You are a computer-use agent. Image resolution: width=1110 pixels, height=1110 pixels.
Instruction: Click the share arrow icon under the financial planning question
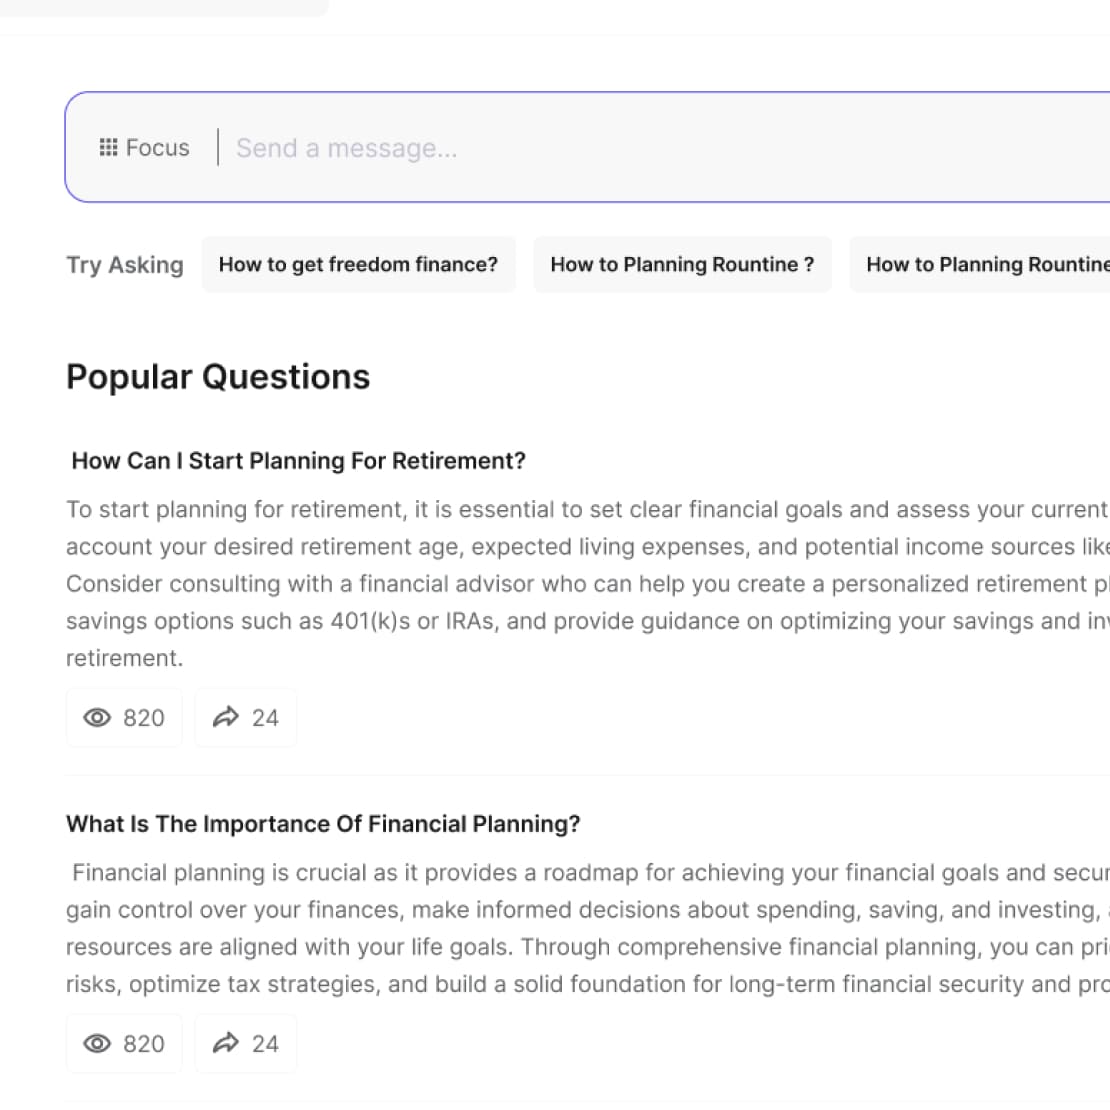pos(226,1043)
